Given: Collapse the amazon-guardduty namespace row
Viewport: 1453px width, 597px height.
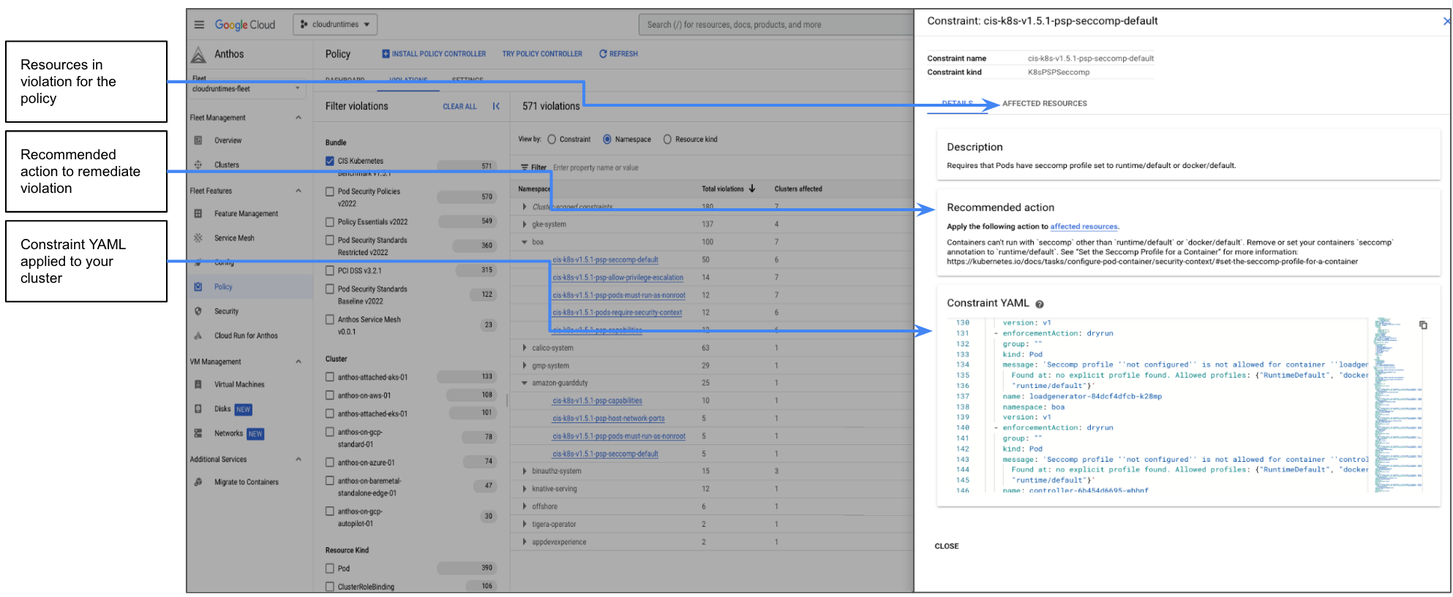Looking at the screenshot, I should pyautogui.click(x=524, y=383).
